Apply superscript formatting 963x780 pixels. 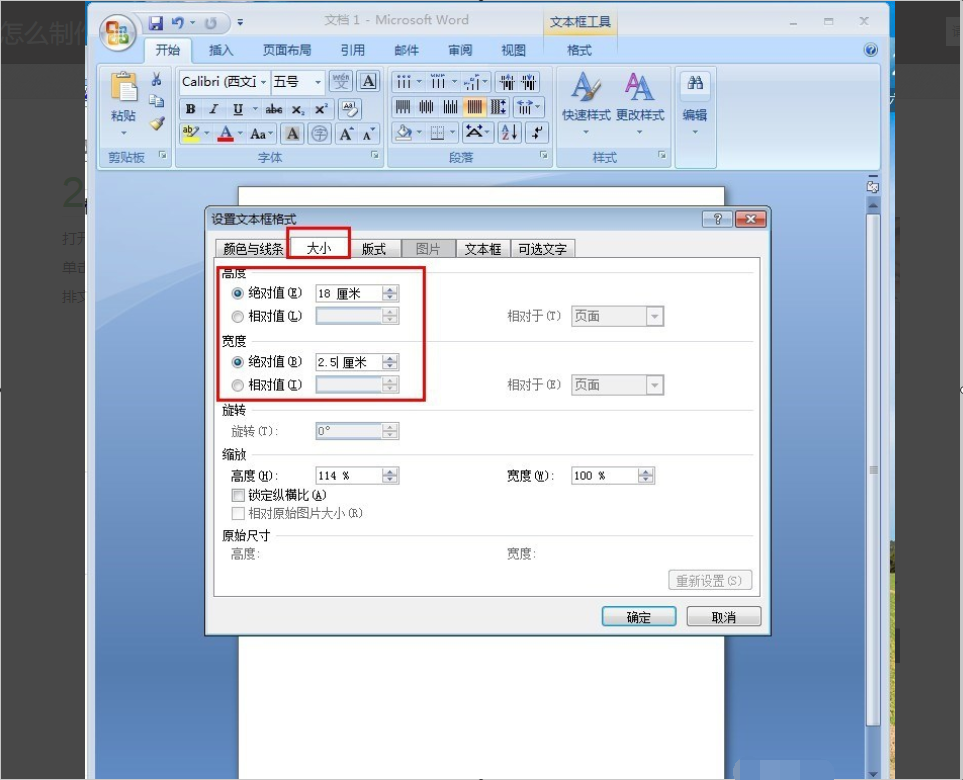[x=321, y=109]
